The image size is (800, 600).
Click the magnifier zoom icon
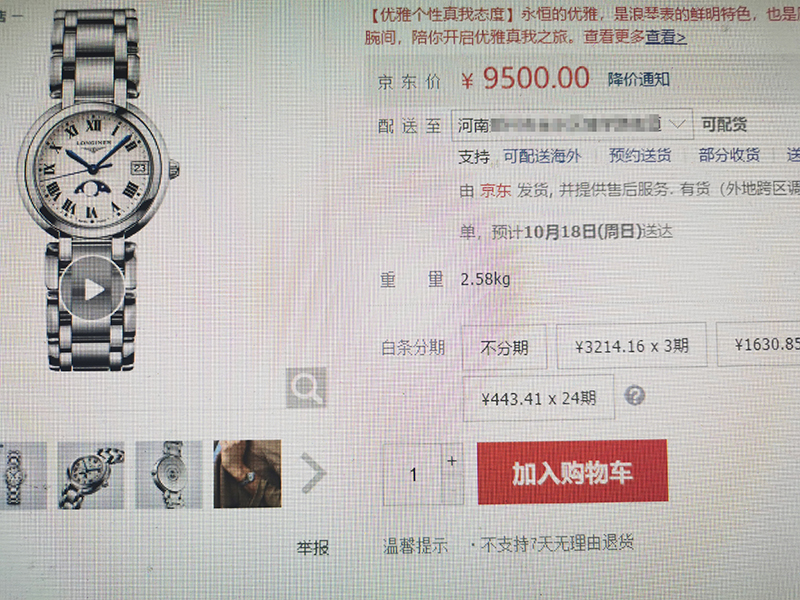pyautogui.click(x=306, y=387)
